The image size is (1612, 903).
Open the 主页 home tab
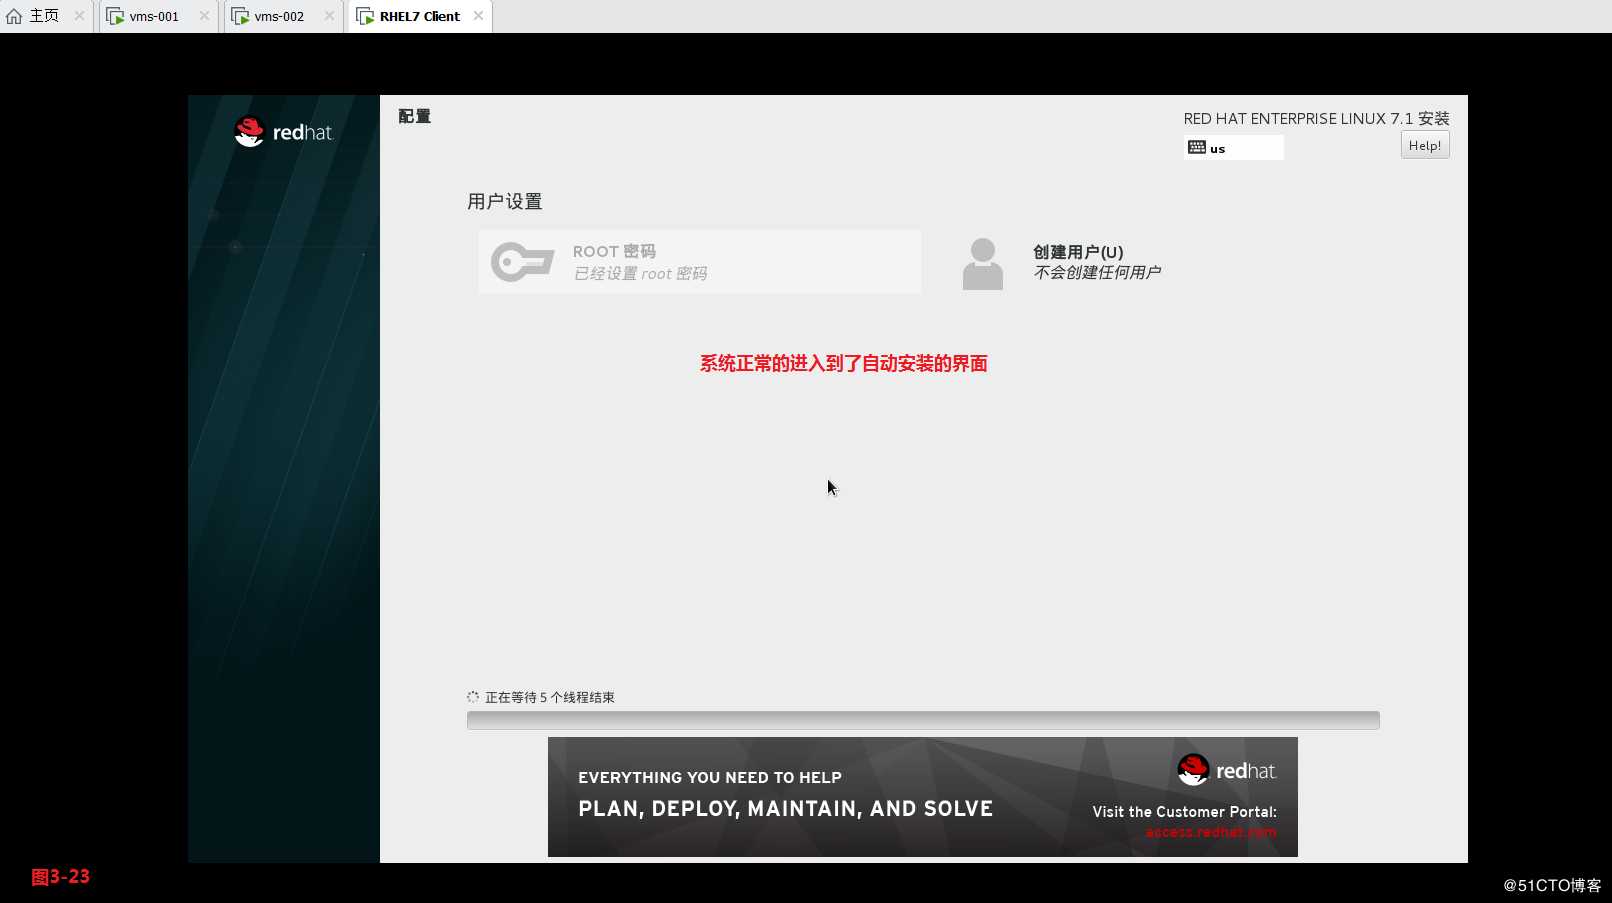[44, 16]
